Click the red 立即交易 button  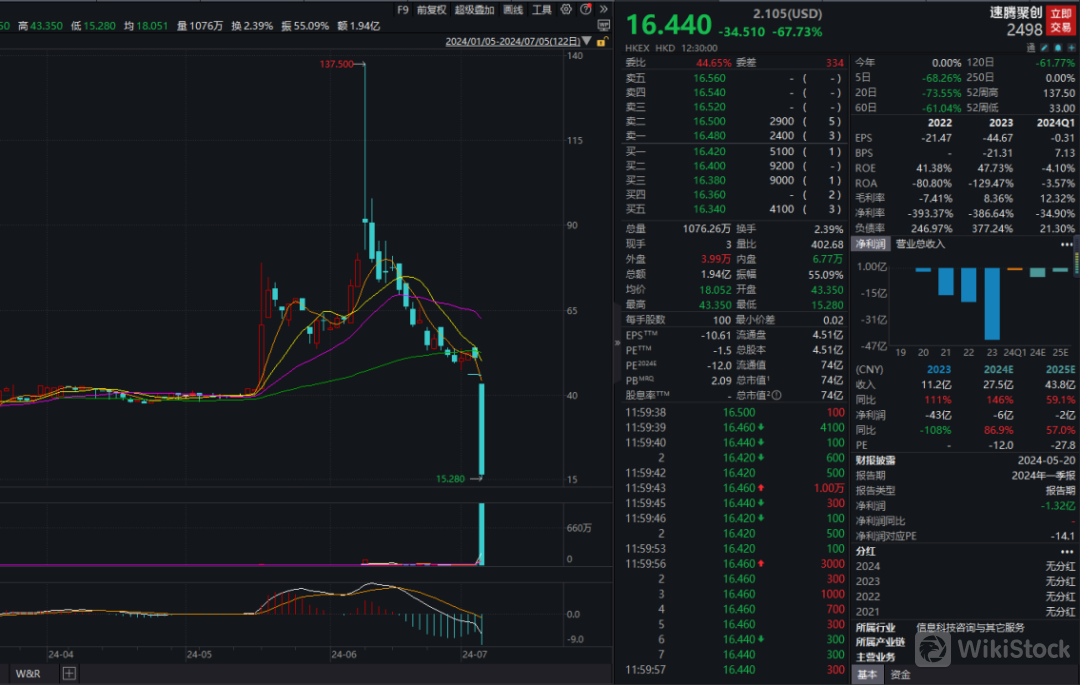1060,21
